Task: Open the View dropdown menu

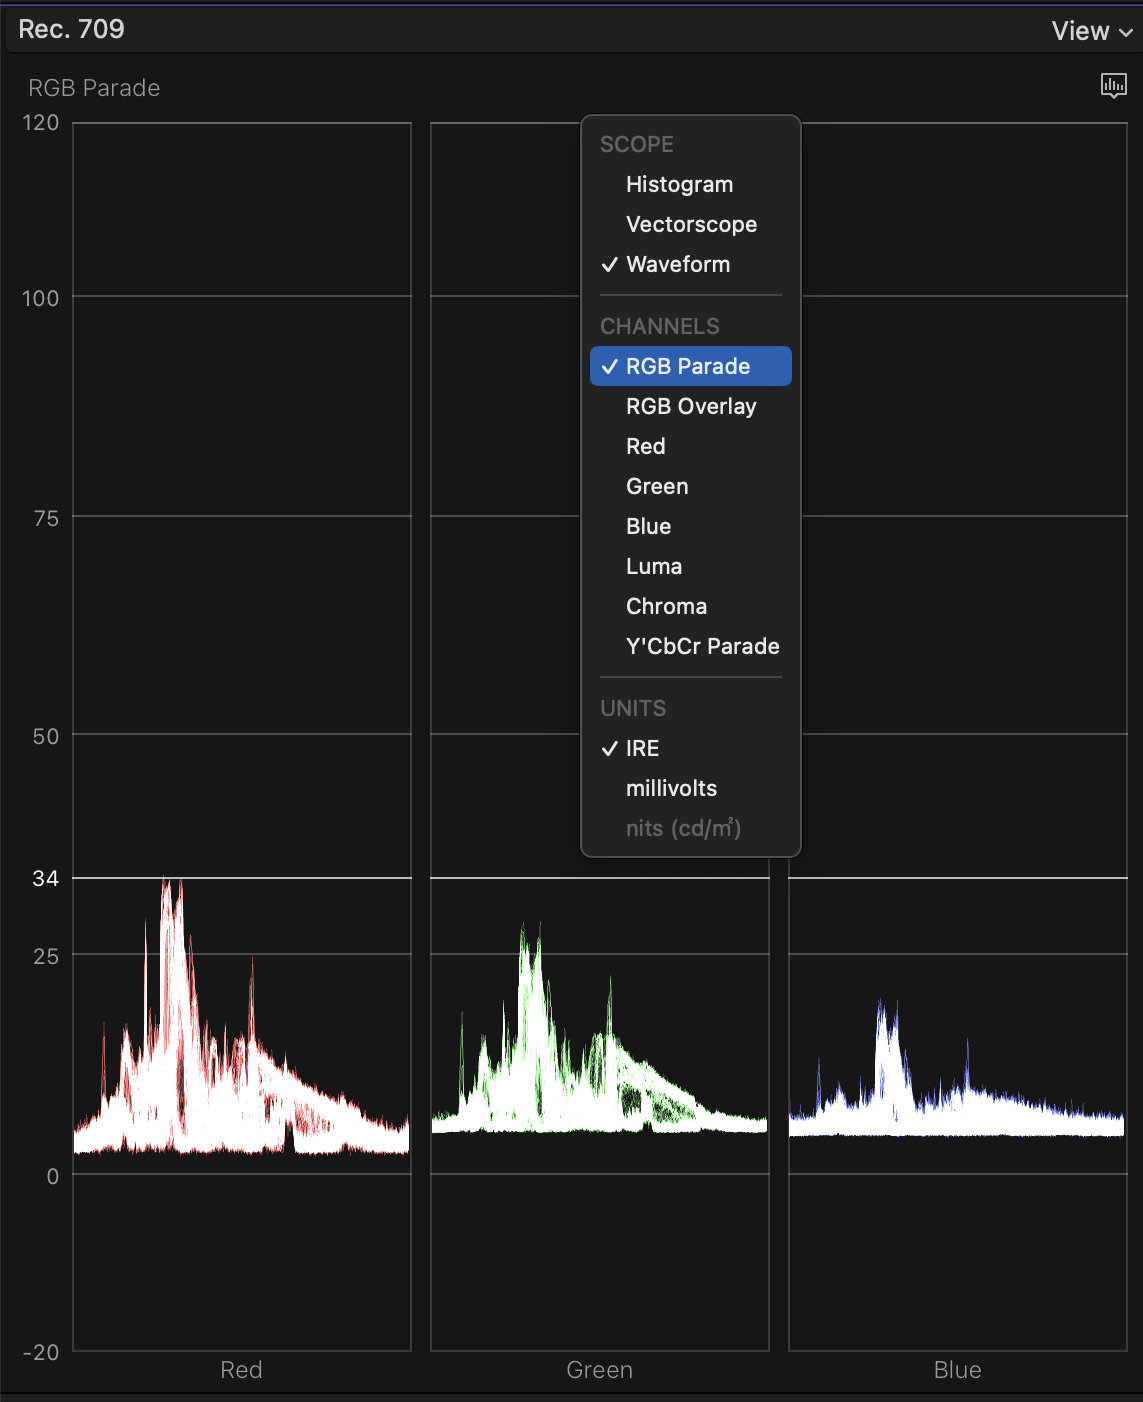Action: [x=1092, y=31]
